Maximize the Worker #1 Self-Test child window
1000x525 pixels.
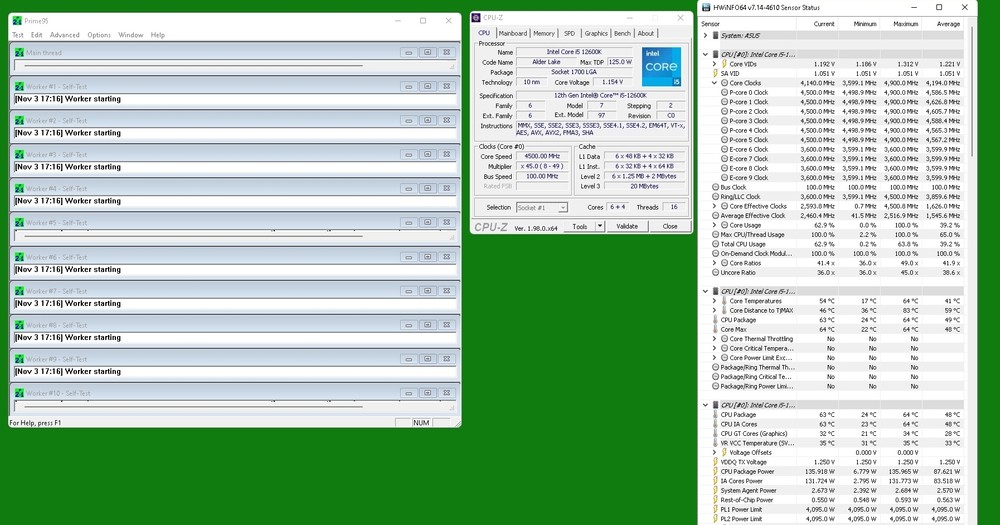(x=427, y=86)
